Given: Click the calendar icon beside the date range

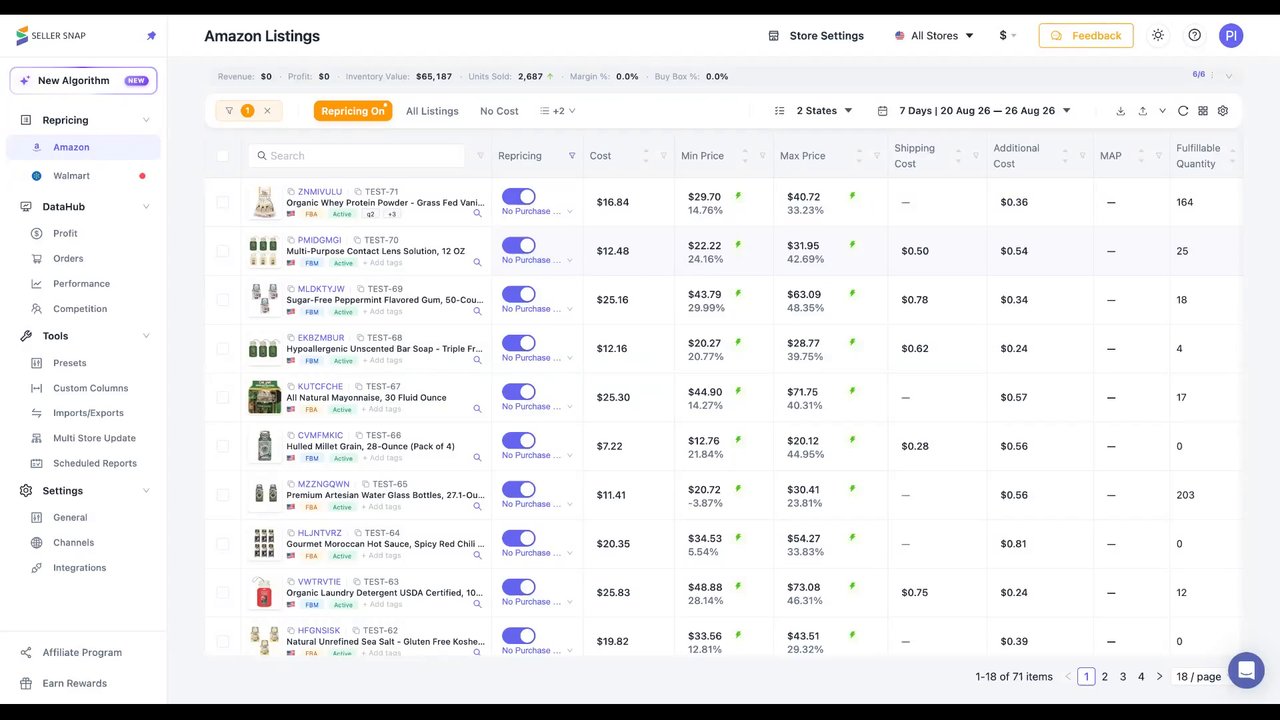Looking at the screenshot, I should coord(882,111).
